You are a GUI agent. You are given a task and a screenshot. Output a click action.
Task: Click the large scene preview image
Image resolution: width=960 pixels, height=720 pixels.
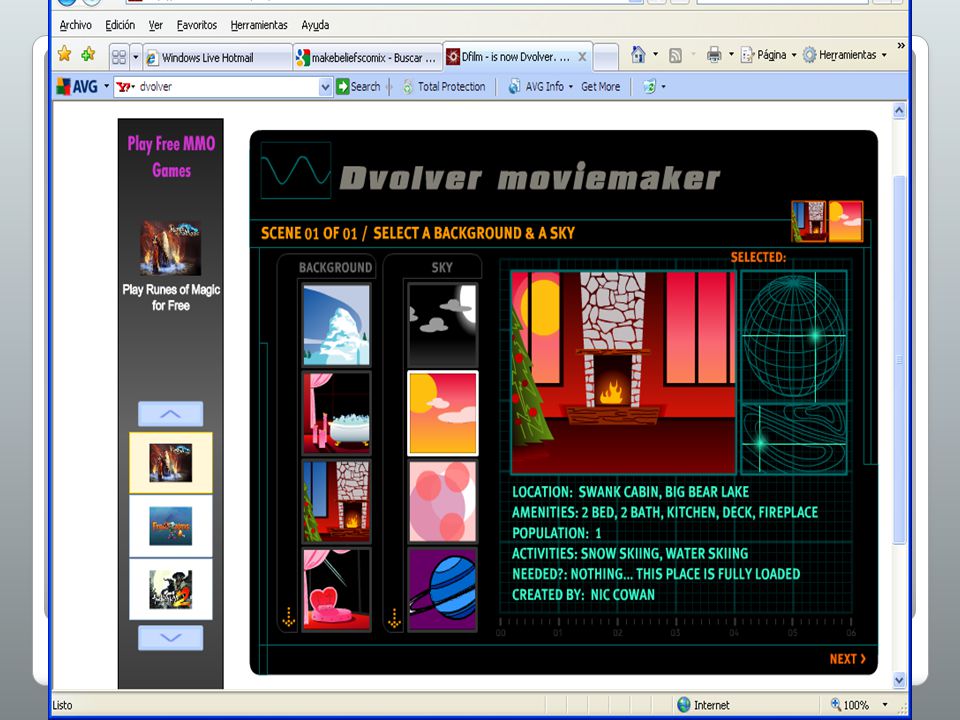point(623,372)
